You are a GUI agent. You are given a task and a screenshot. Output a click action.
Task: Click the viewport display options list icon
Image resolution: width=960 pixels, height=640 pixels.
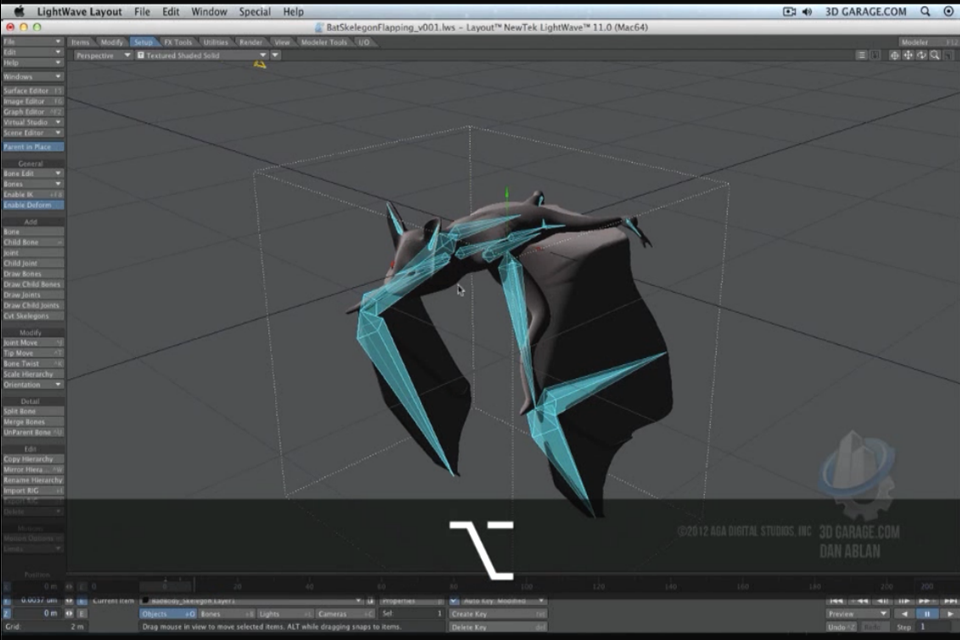861,55
